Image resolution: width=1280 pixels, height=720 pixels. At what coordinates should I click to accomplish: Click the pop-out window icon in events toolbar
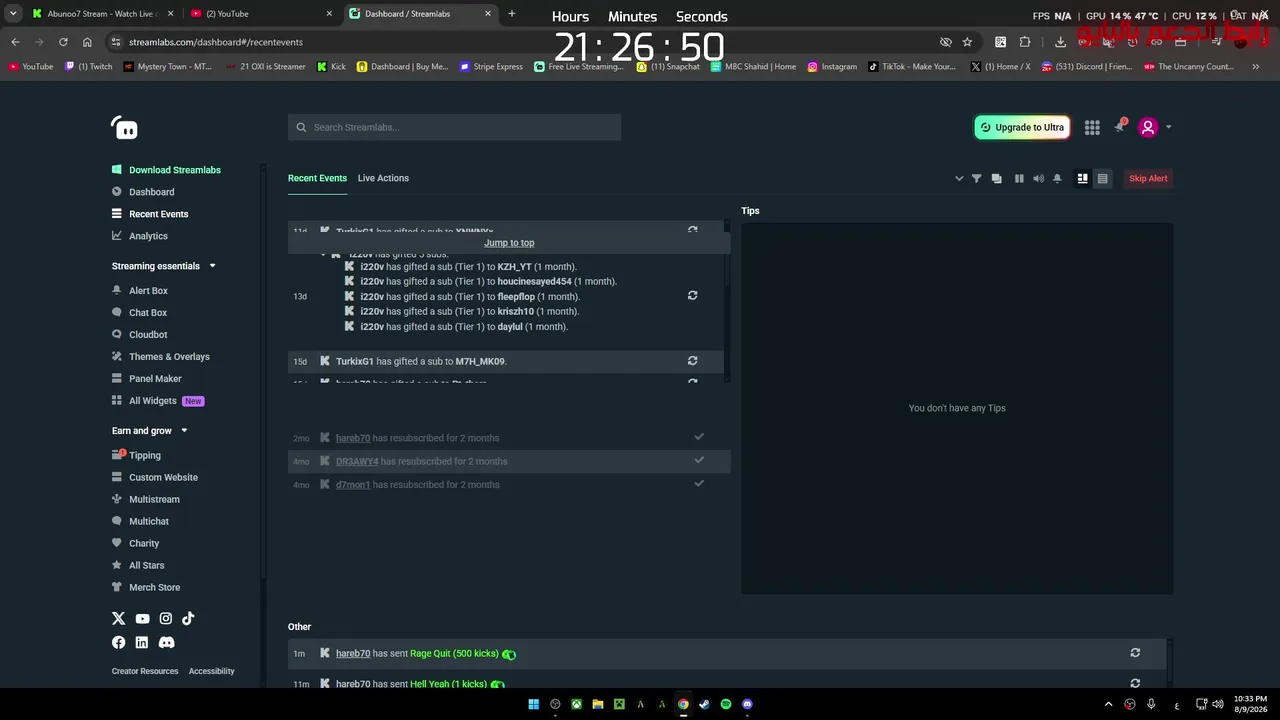coord(996,178)
